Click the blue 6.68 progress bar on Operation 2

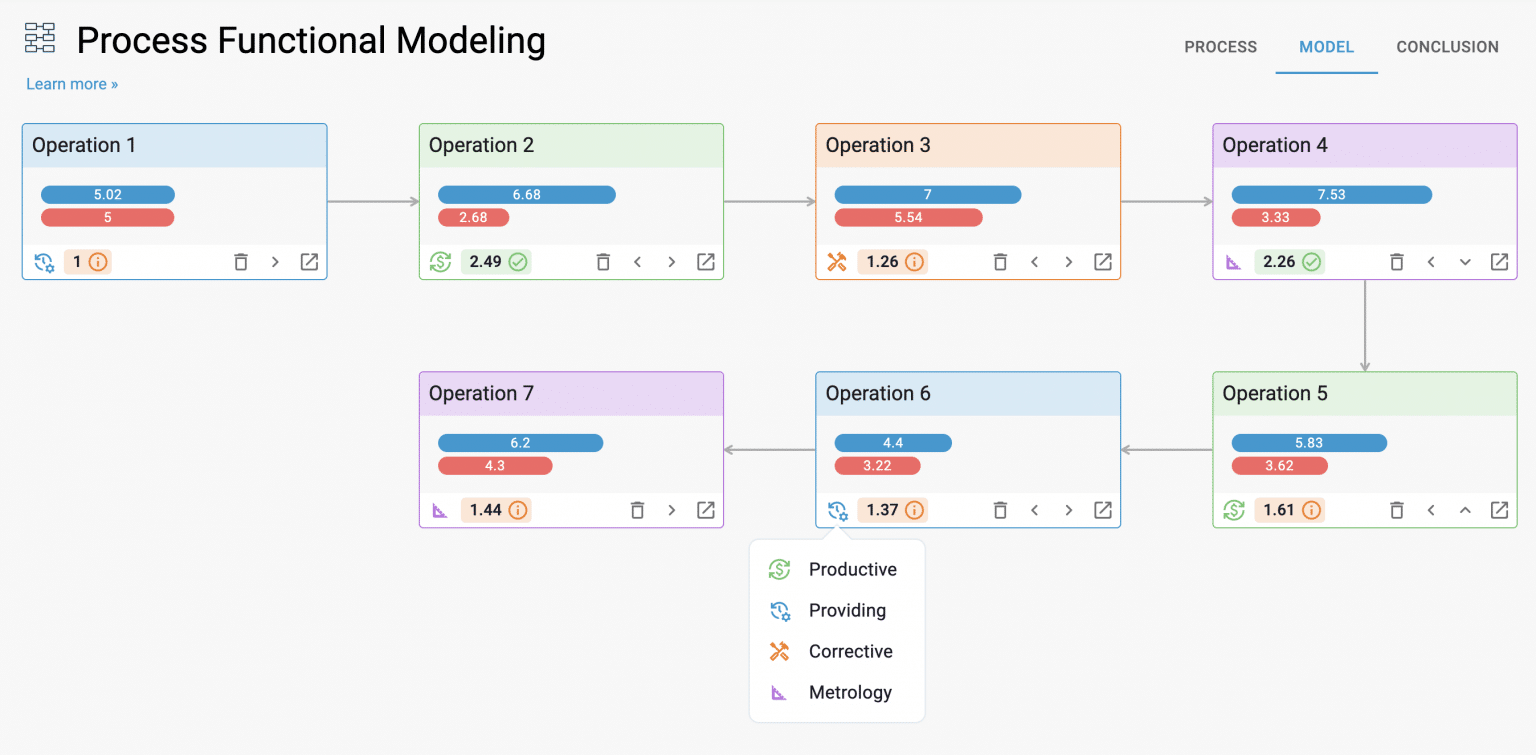527,194
